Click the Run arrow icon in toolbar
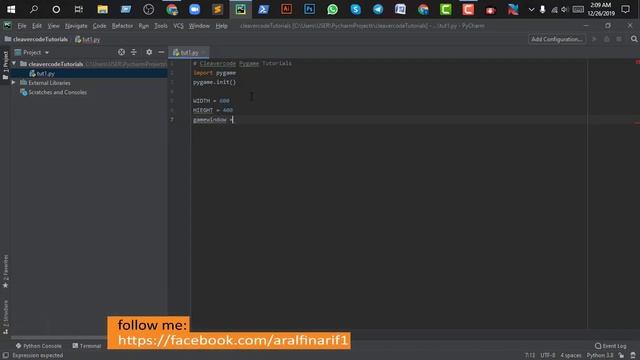The image size is (640, 360). click(594, 39)
